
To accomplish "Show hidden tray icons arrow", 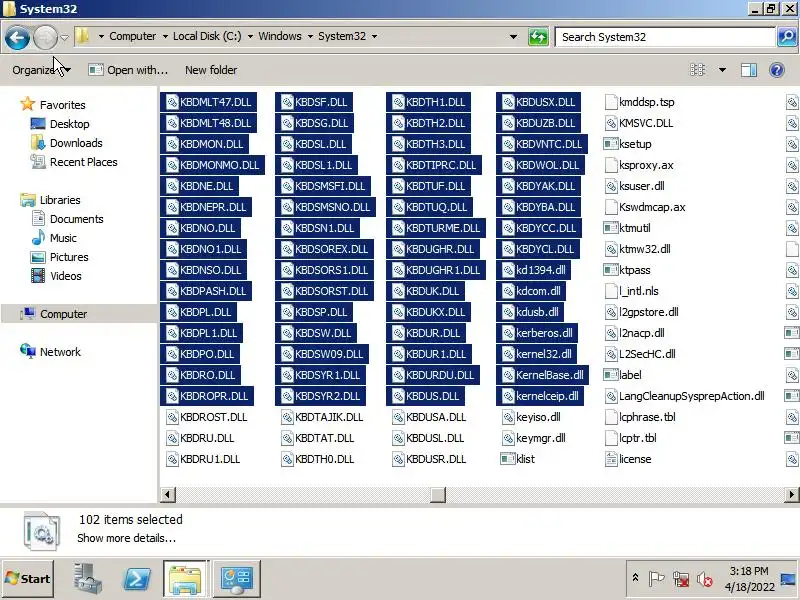I will 636,578.
